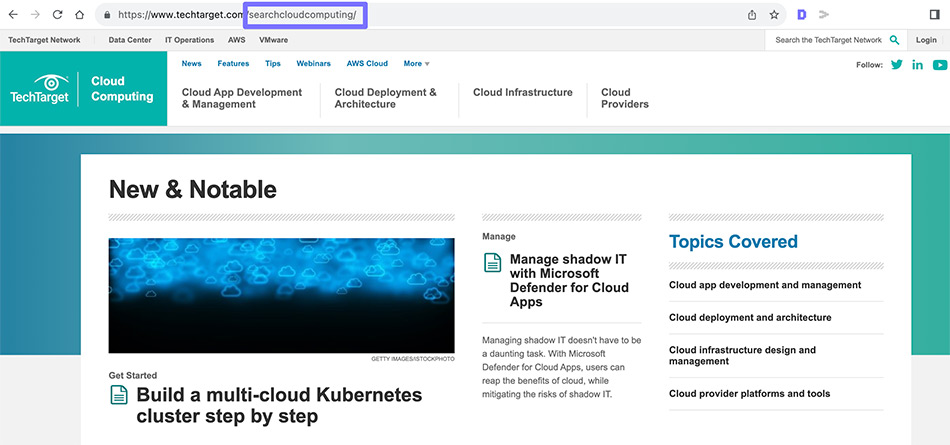Open TechTarget YouTube channel icon
The image size is (950, 445).
(x=940, y=64)
